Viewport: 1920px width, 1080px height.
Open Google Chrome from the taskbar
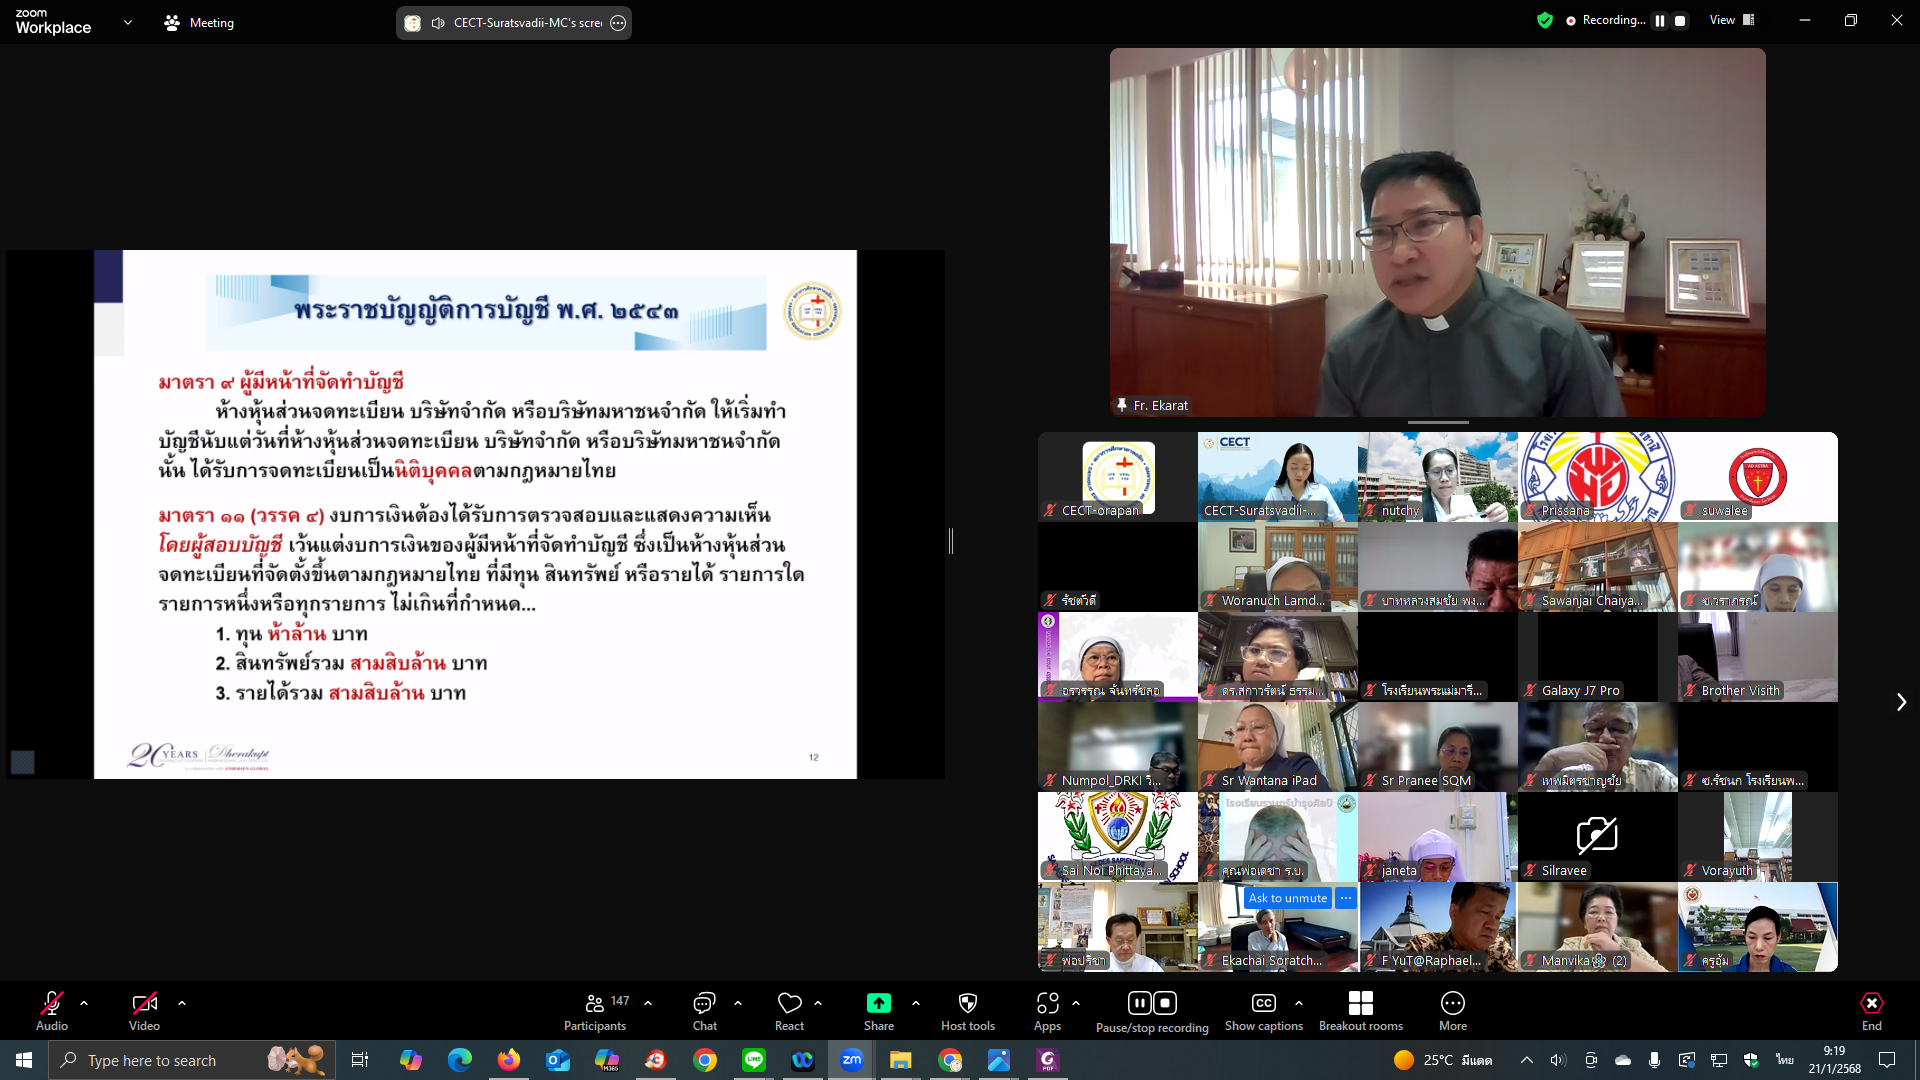pos(705,1060)
